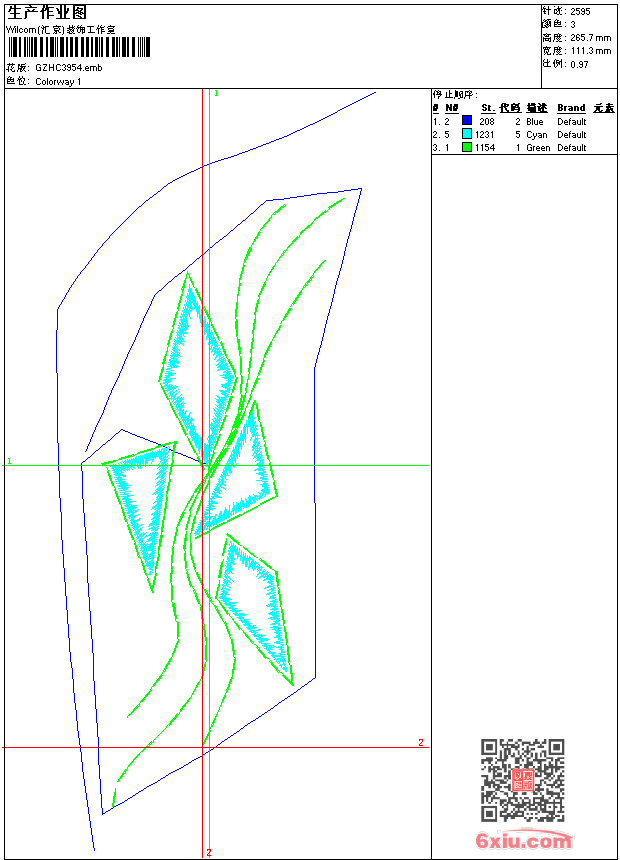Click the 'Wilcom(汇京)' studio name line
This screenshot has height=860, width=620.
(61, 30)
